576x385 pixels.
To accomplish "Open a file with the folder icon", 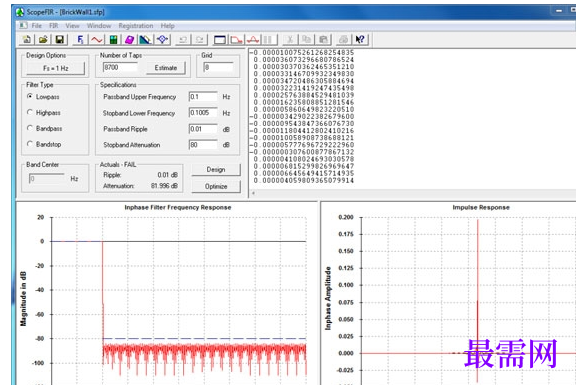I will [x=43, y=39].
